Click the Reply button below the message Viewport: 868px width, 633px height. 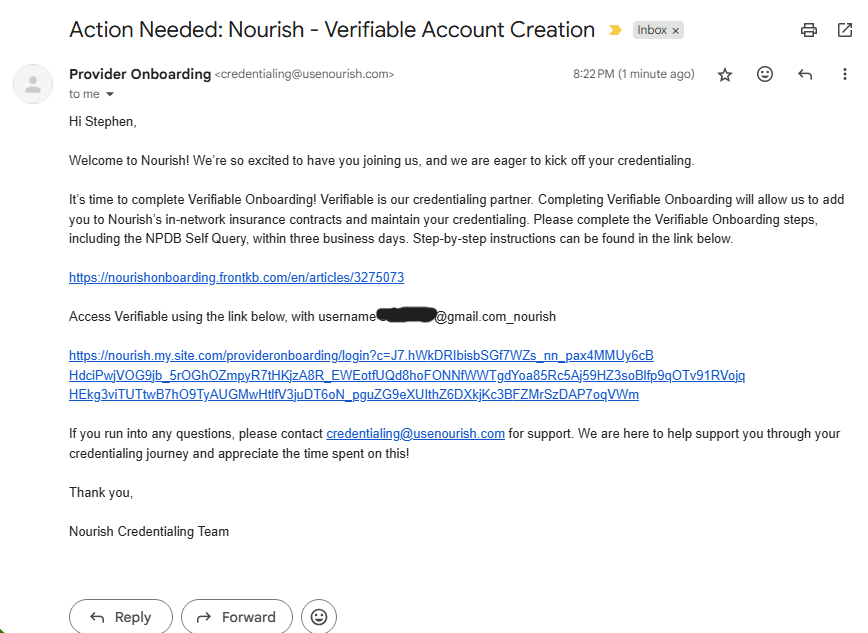click(x=121, y=617)
